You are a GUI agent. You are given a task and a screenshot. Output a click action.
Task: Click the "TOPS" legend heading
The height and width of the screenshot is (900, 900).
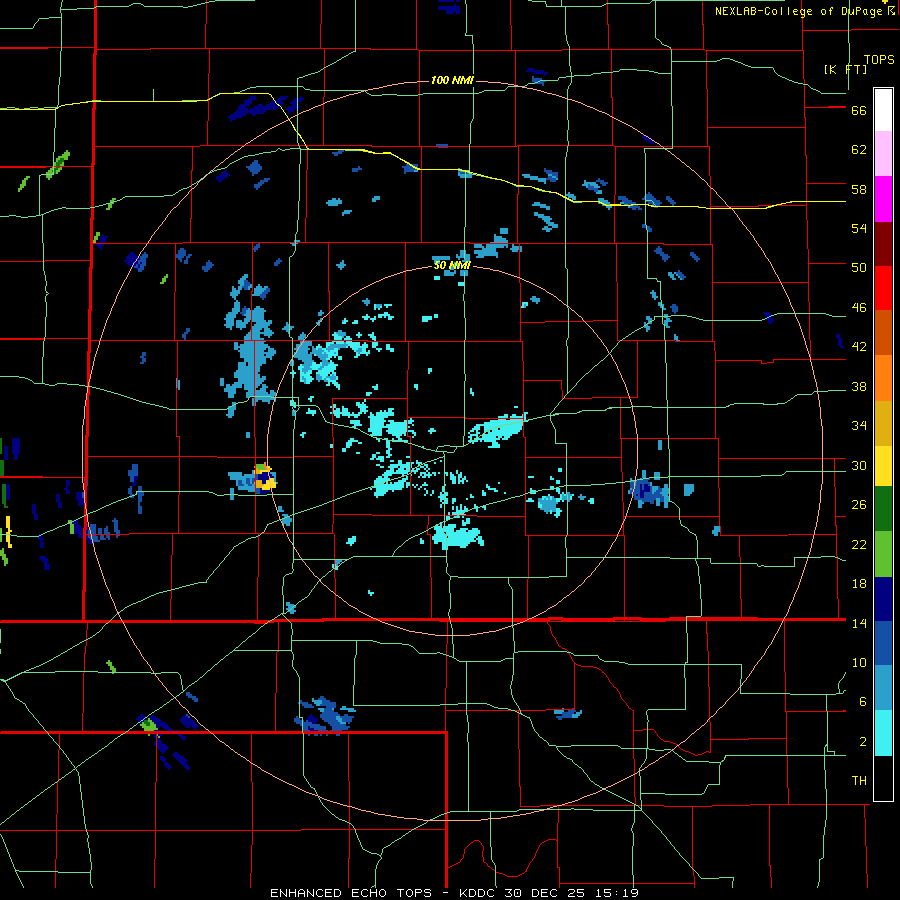(879, 59)
